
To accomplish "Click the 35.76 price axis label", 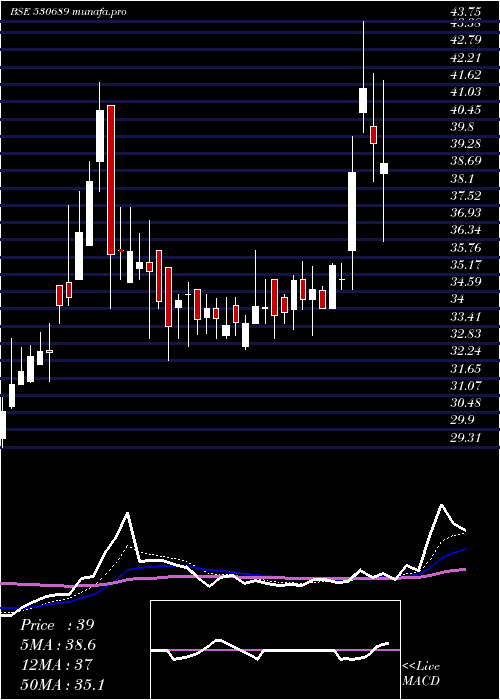I will 465,248.
